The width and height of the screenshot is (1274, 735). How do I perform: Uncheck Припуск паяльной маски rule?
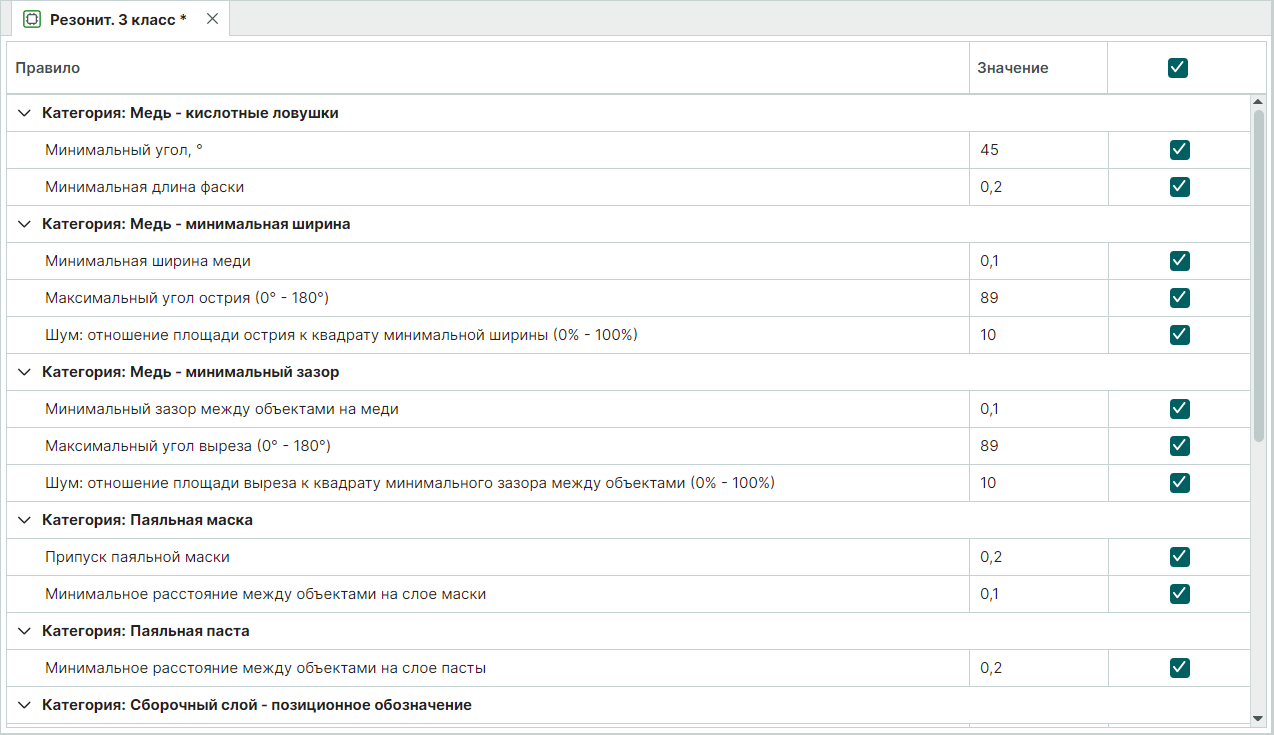[x=1179, y=557]
